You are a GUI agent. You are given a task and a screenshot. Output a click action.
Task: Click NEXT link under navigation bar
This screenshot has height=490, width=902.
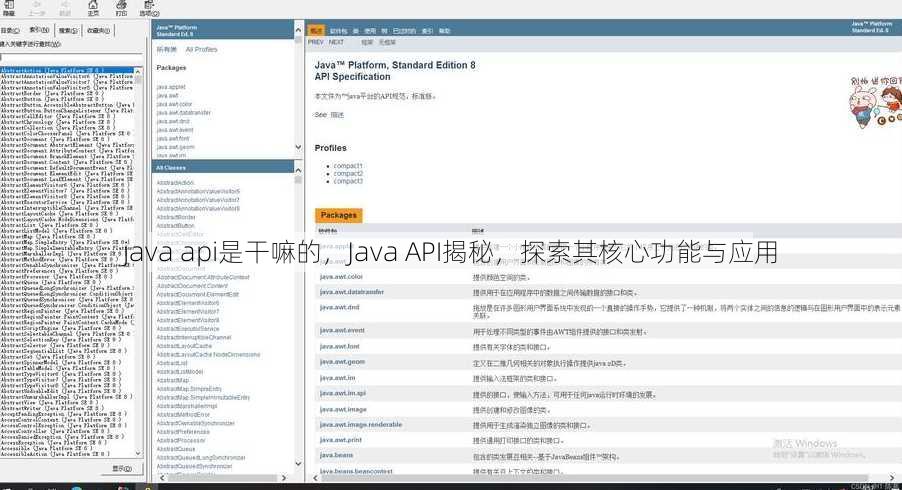[x=336, y=43]
